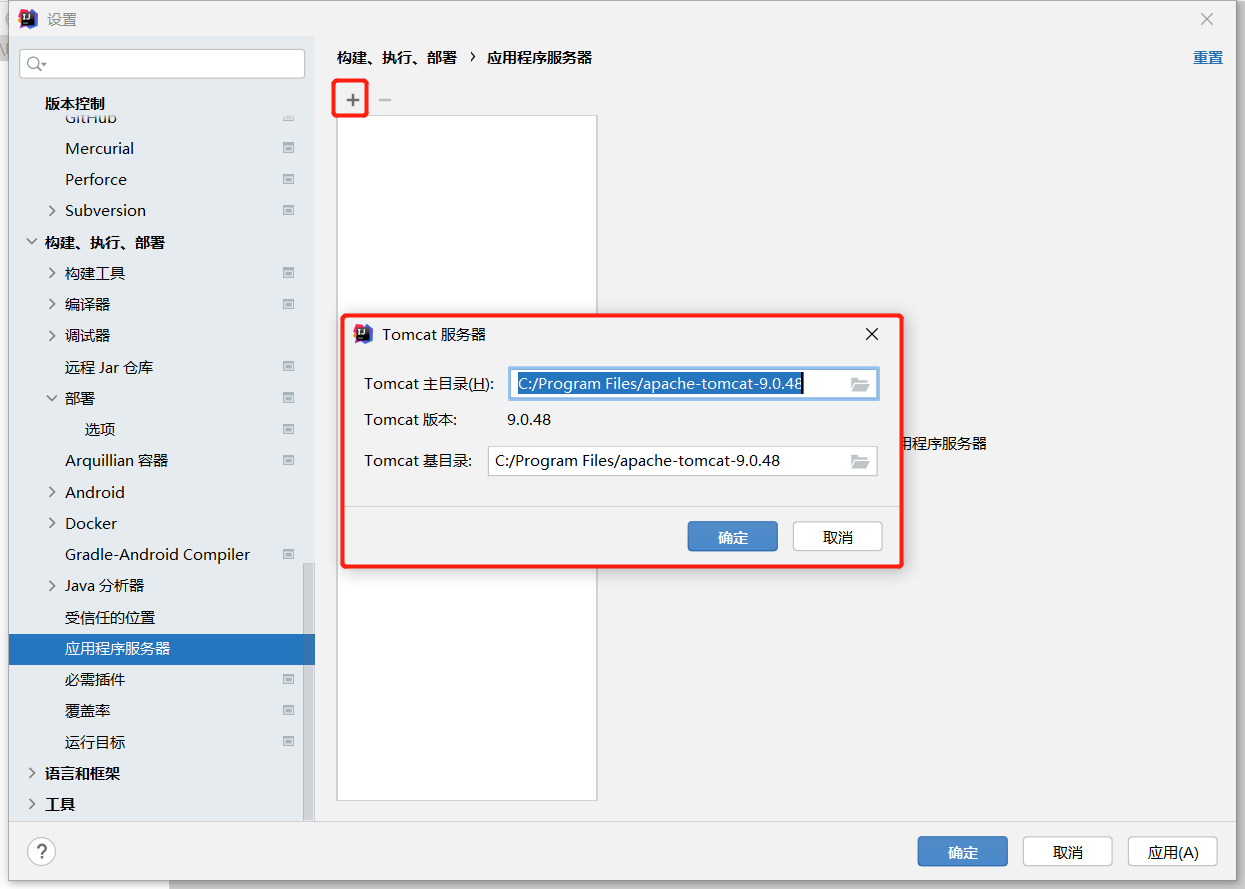Expand the 构建工具 node

click(52, 273)
